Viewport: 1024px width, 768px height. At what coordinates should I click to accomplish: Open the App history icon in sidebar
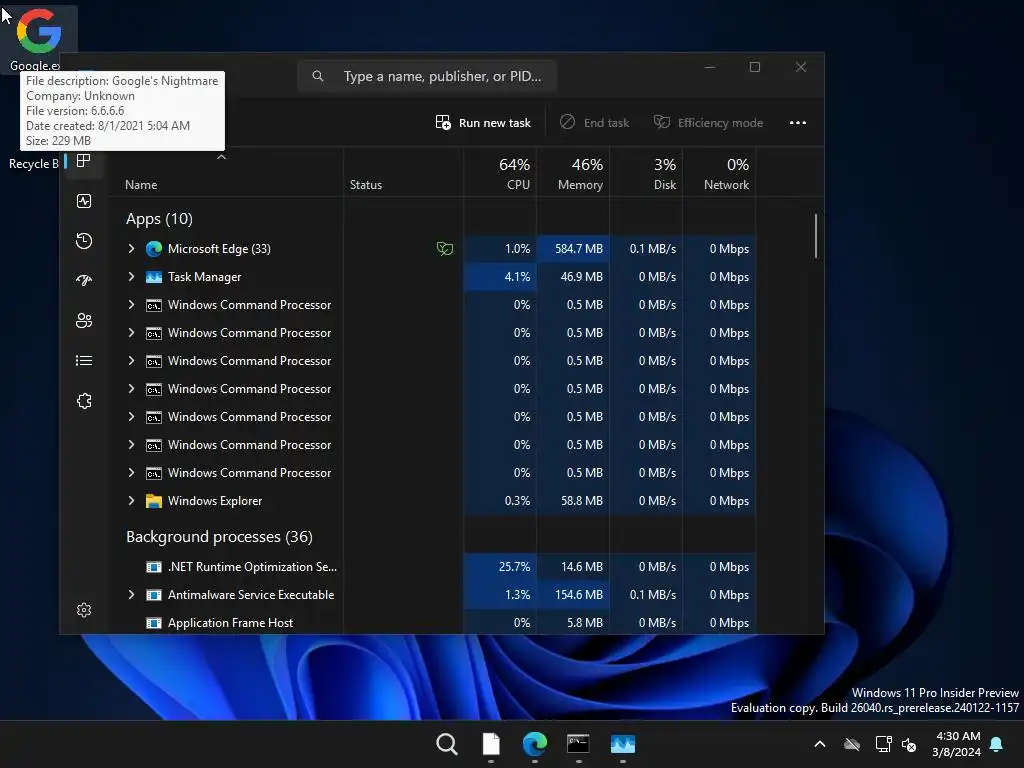pyautogui.click(x=84, y=241)
